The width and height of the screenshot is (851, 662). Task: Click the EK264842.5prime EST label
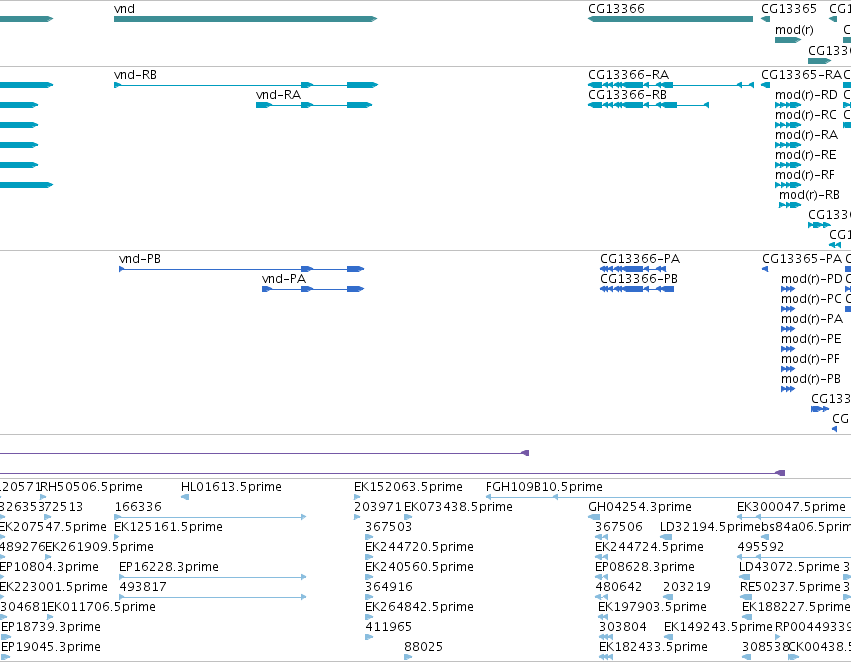click(x=420, y=607)
